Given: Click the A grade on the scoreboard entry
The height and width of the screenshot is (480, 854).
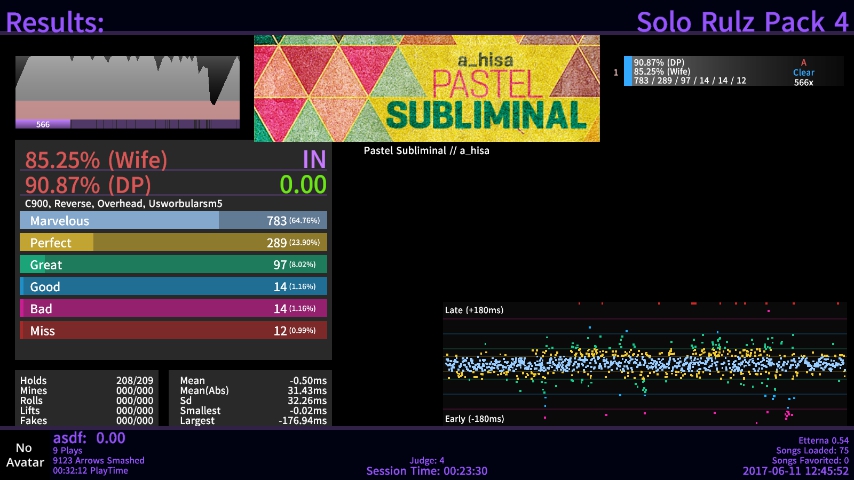Looking at the screenshot, I should click(x=803, y=62).
